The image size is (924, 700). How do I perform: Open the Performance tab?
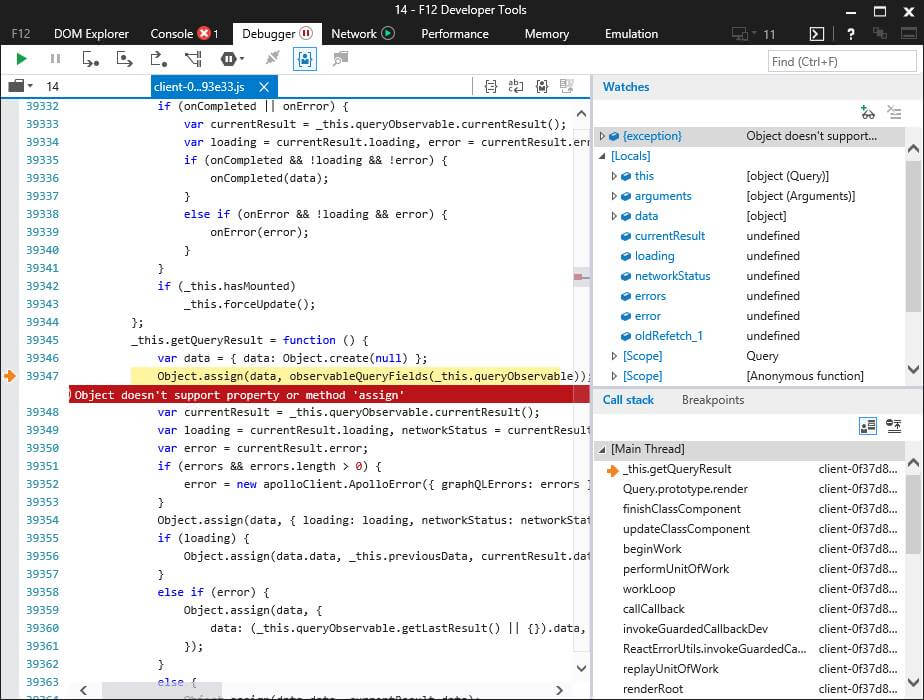(455, 34)
